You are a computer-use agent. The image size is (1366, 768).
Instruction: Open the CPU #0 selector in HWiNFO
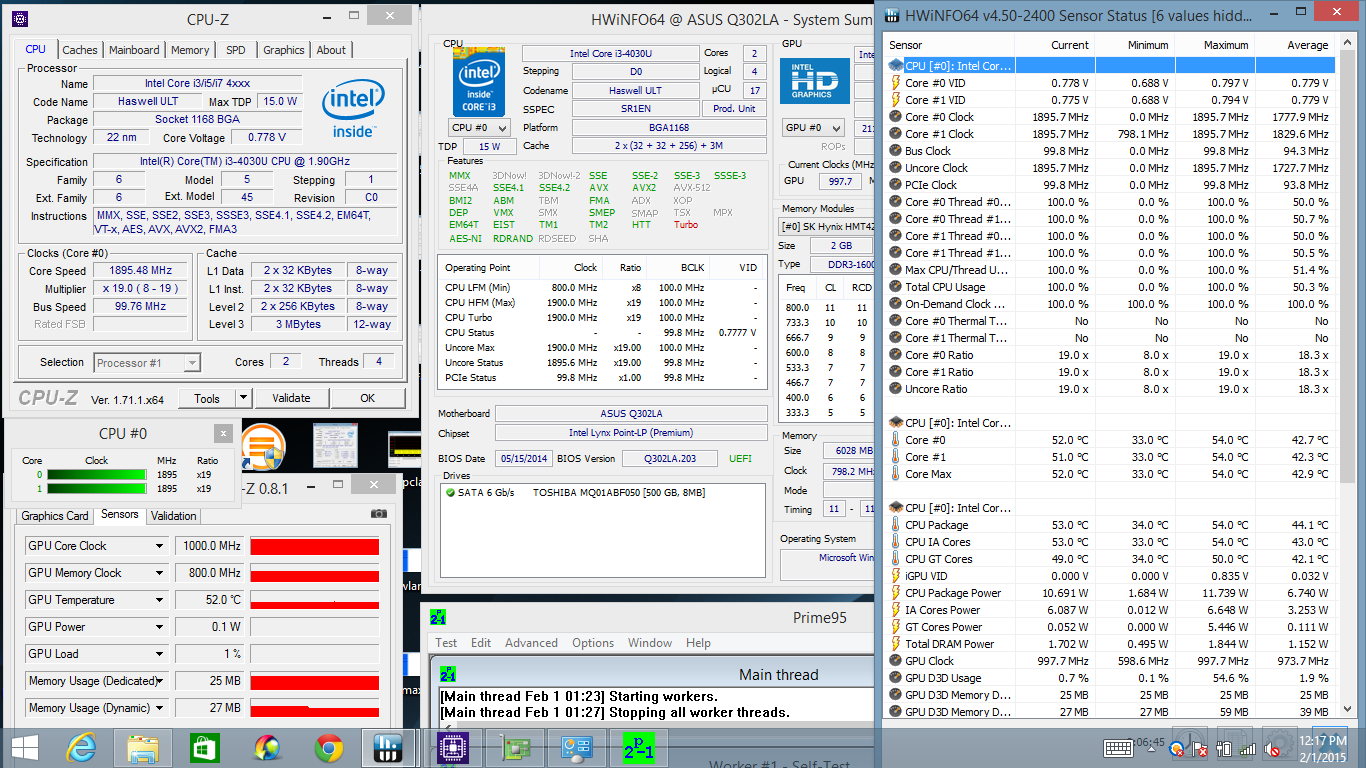tap(479, 128)
